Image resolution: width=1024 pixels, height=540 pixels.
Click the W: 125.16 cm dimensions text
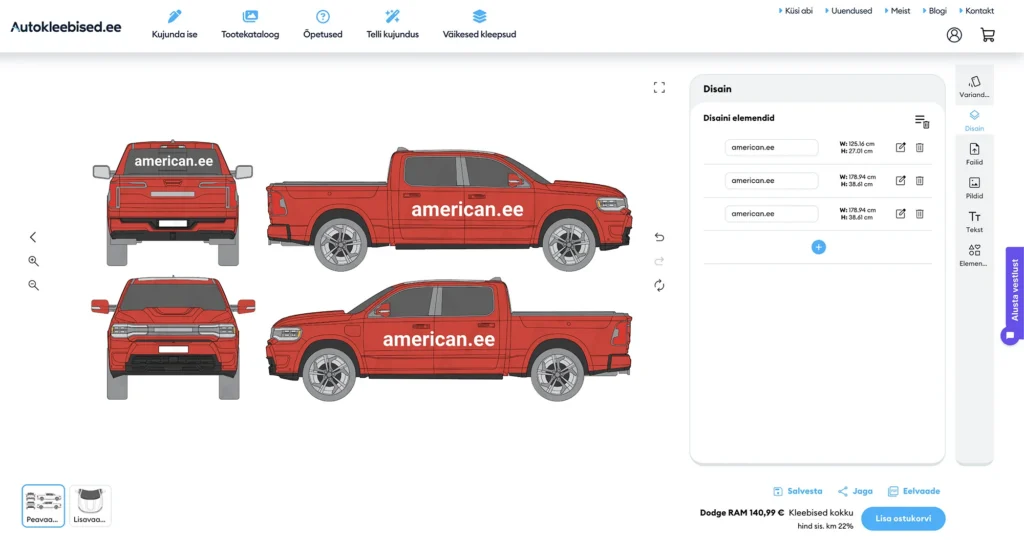[857, 144]
